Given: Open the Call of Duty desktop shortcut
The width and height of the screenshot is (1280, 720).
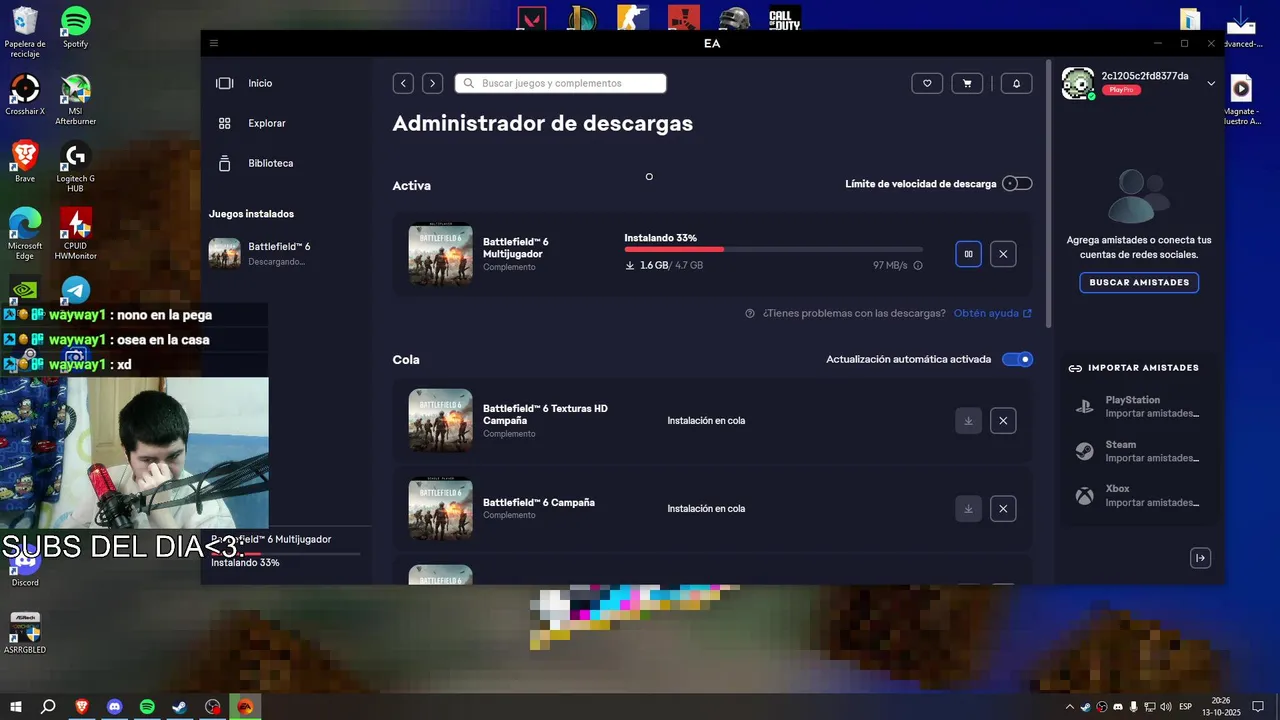Looking at the screenshot, I should click(785, 18).
